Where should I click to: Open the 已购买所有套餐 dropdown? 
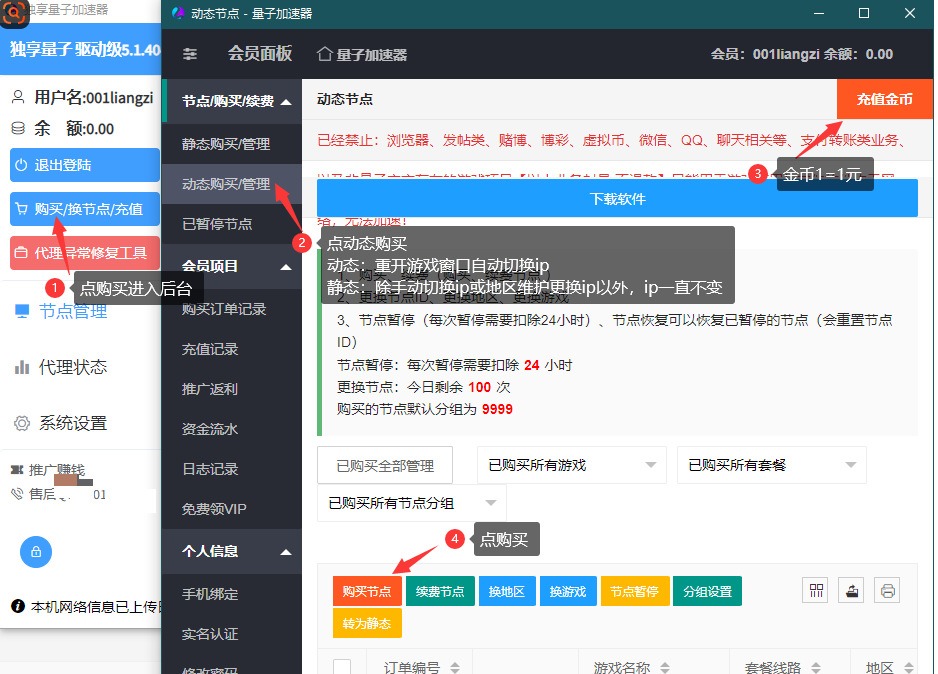point(772,465)
